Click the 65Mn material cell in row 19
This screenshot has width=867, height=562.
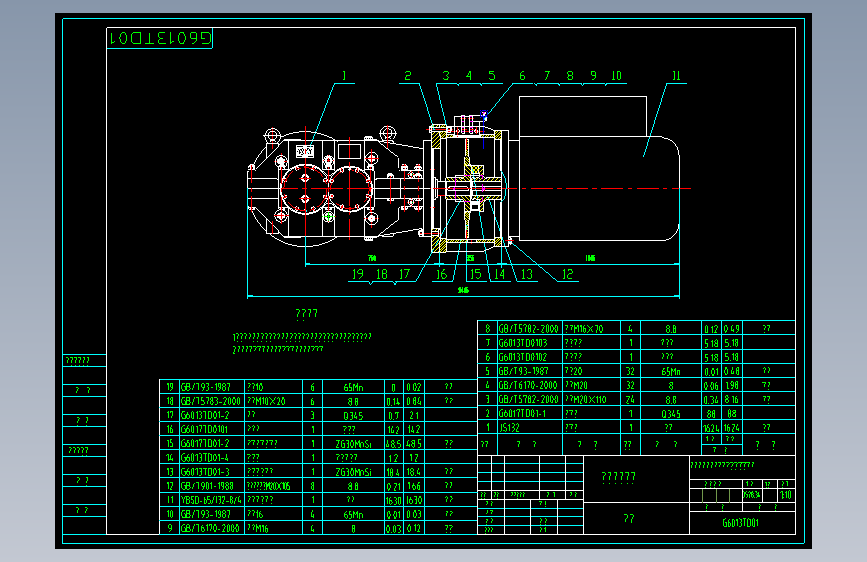pos(353,387)
